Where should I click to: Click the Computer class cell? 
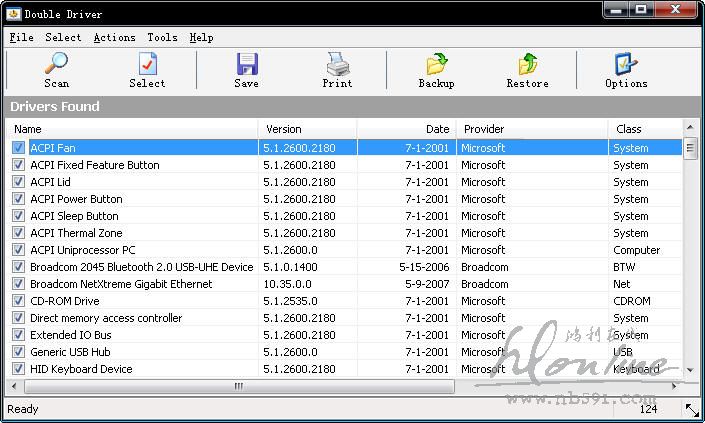coord(637,250)
